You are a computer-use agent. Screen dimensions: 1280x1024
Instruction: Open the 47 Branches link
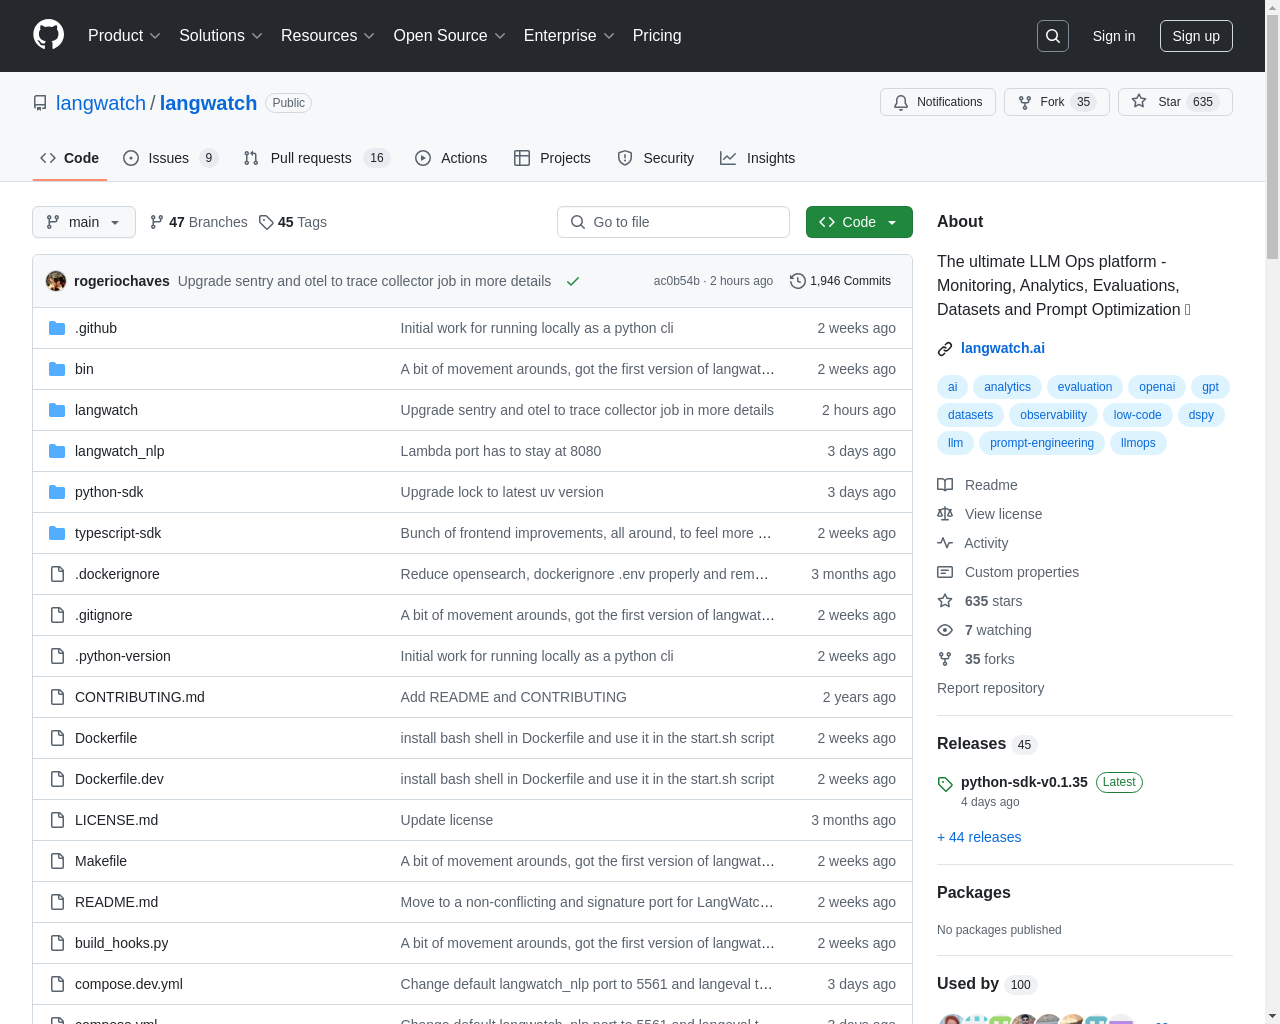click(198, 222)
